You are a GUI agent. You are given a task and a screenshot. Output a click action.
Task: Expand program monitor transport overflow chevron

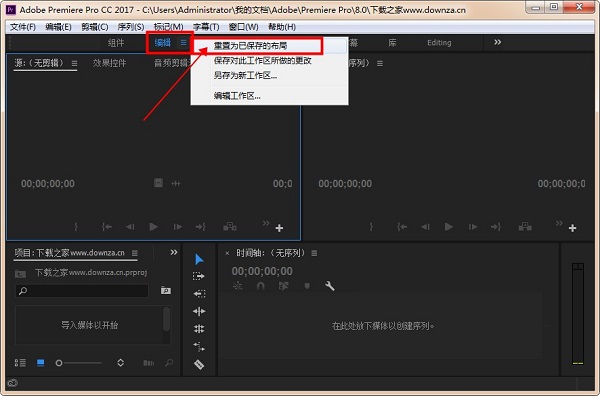tap(559, 223)
